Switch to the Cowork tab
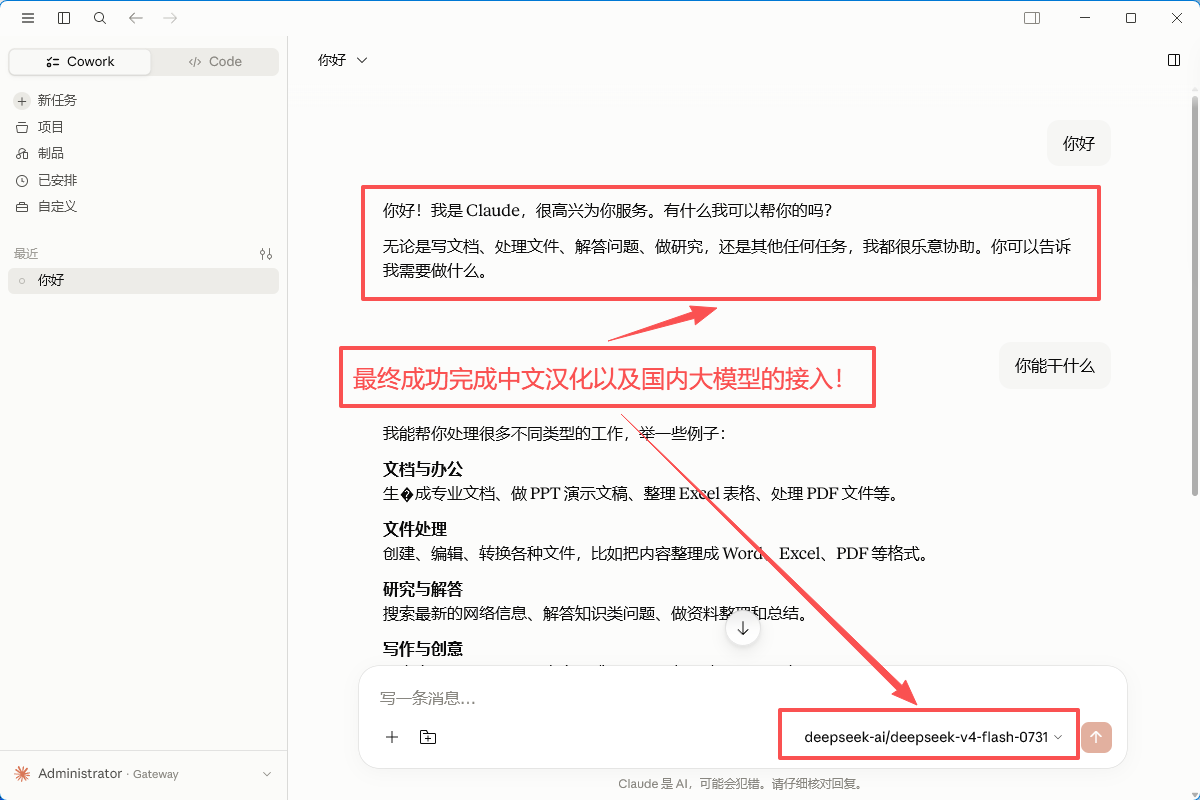The image size is (1200, 800). coord(80,62)
